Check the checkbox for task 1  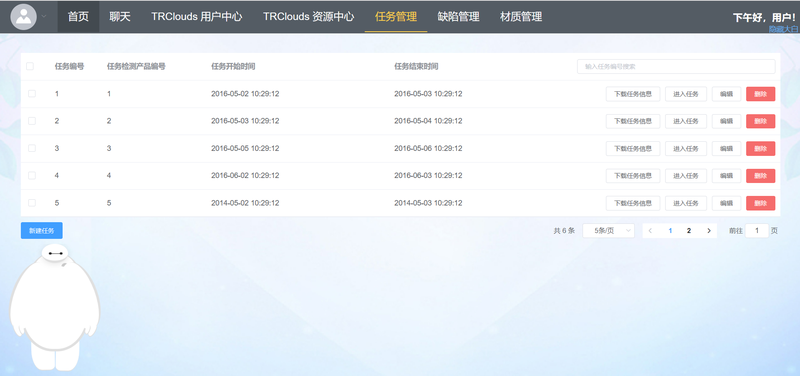[32, 94]
